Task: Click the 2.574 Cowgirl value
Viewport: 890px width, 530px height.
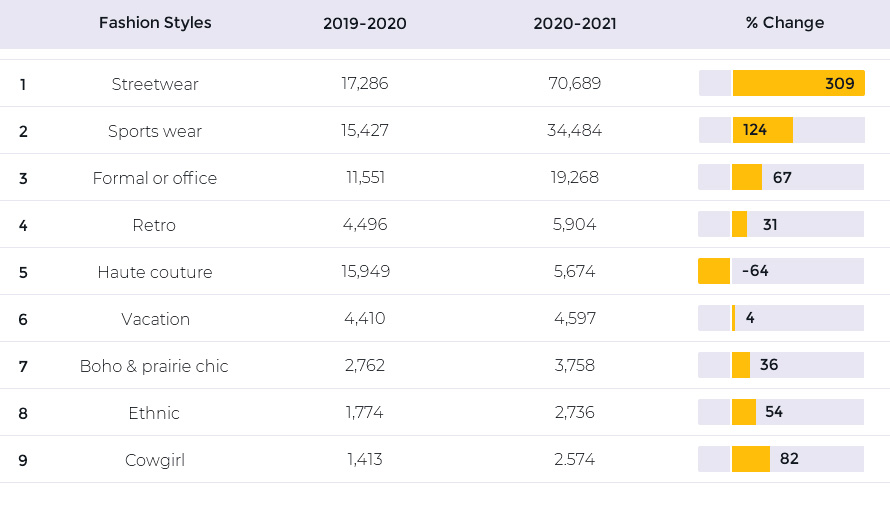Action: tap(574, 459)
